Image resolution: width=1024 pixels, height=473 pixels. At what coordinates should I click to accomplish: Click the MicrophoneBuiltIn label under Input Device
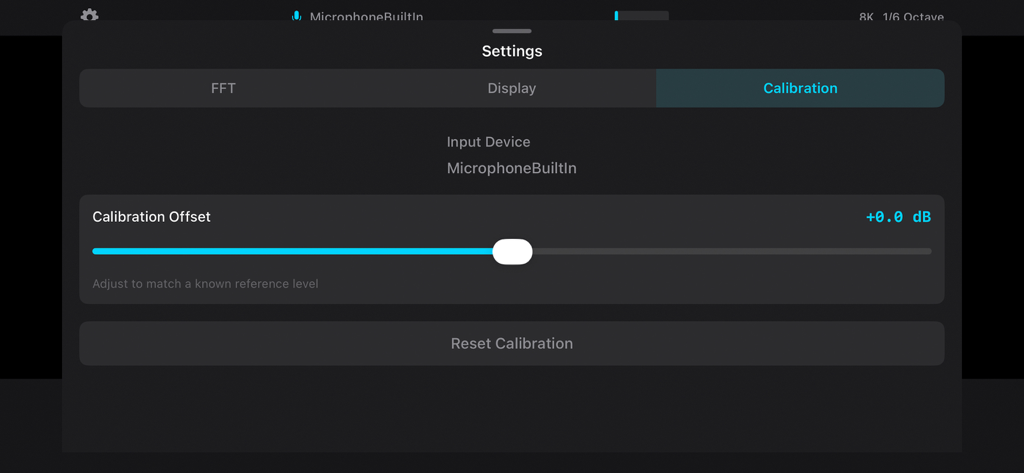point(512,169)
